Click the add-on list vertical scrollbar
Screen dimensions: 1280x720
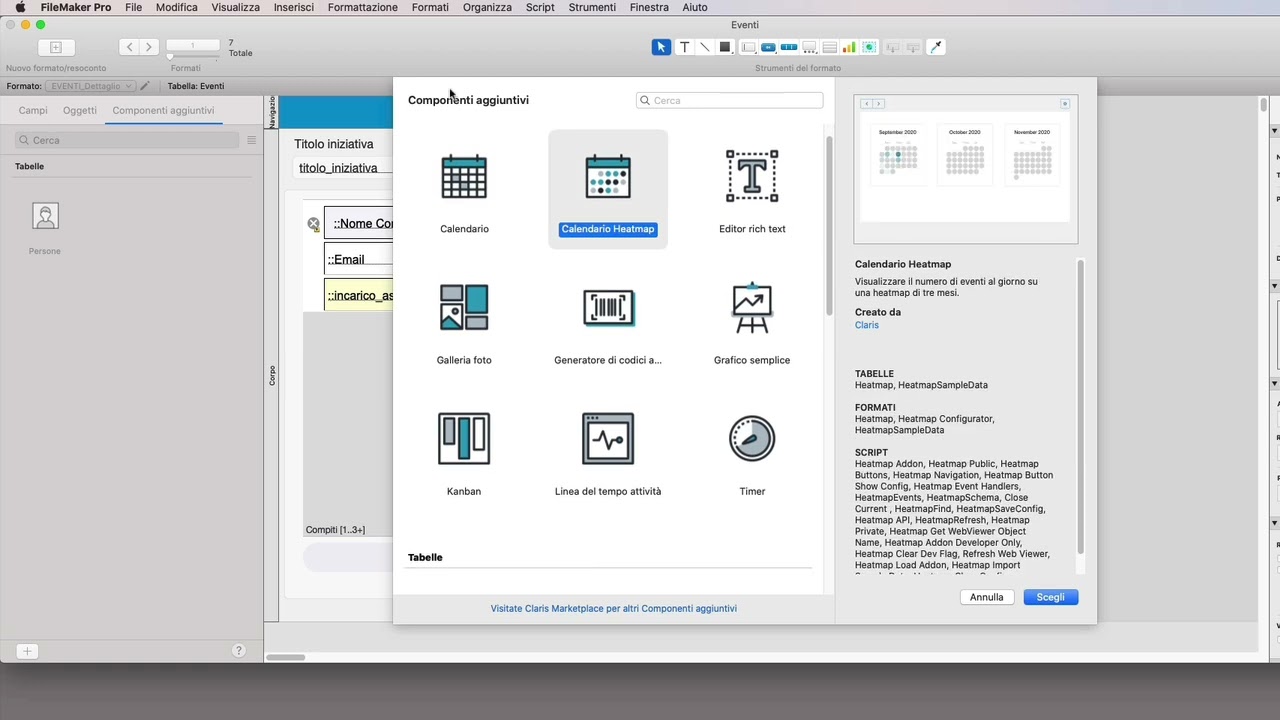pos(828,225)
